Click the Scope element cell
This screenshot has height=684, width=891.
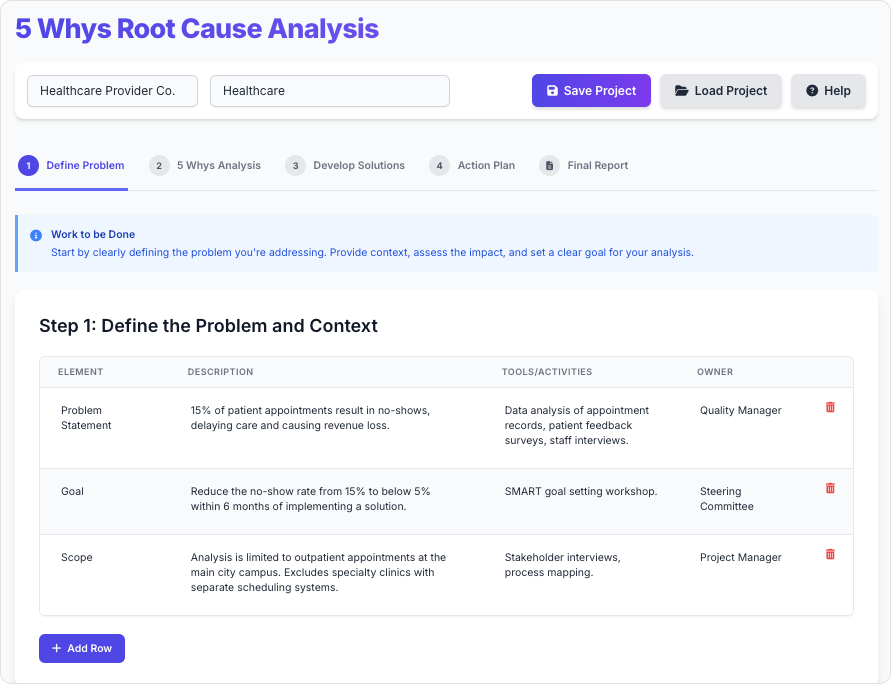[77, 557]
